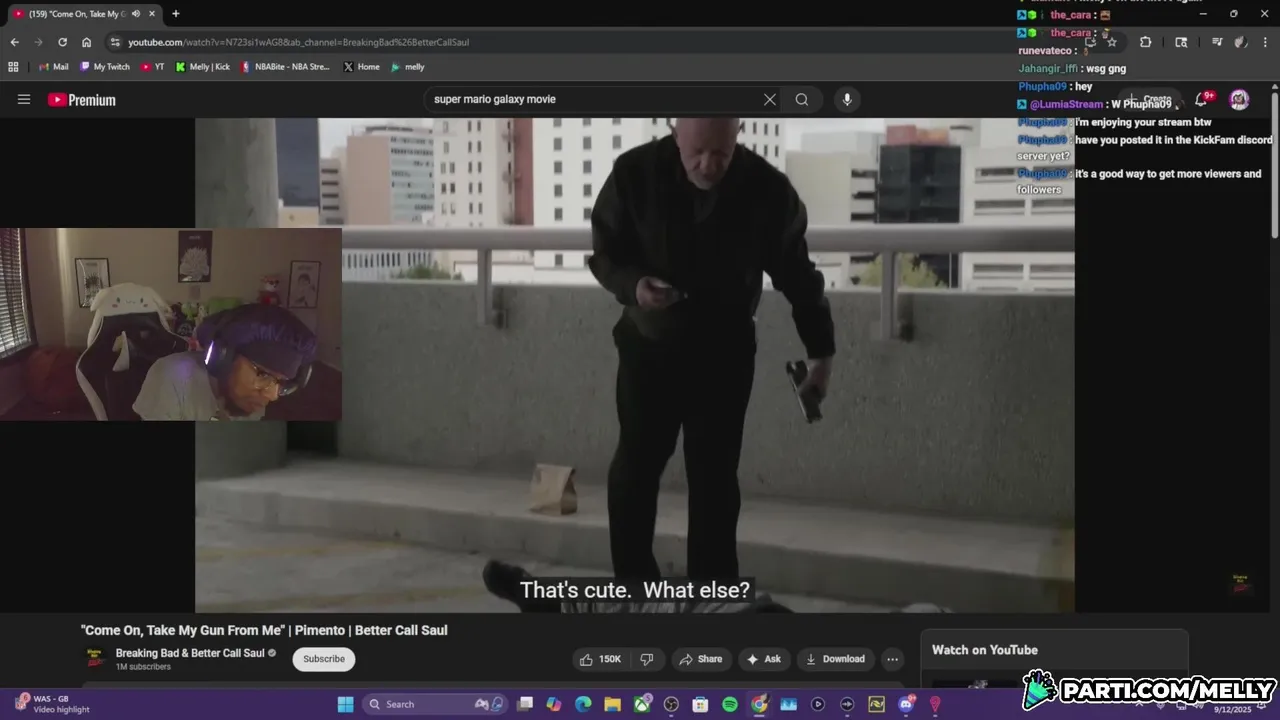Open the Windows Start menu
This screenshot has height=720, width=1280.
click(345, 704)
